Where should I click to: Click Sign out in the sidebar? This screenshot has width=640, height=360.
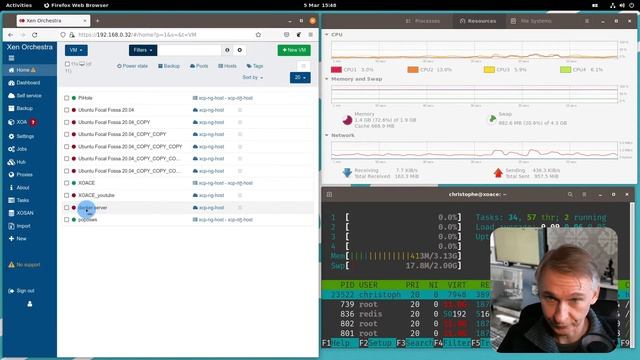tap(21, 291)
